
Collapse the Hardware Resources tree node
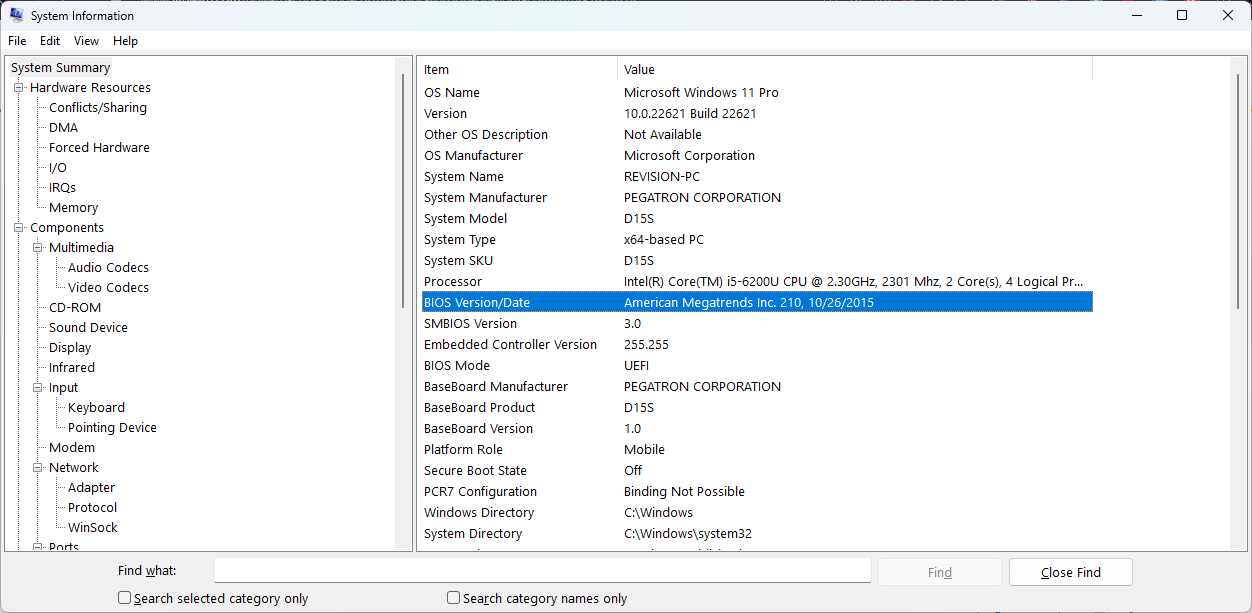[x=19, y=88]
